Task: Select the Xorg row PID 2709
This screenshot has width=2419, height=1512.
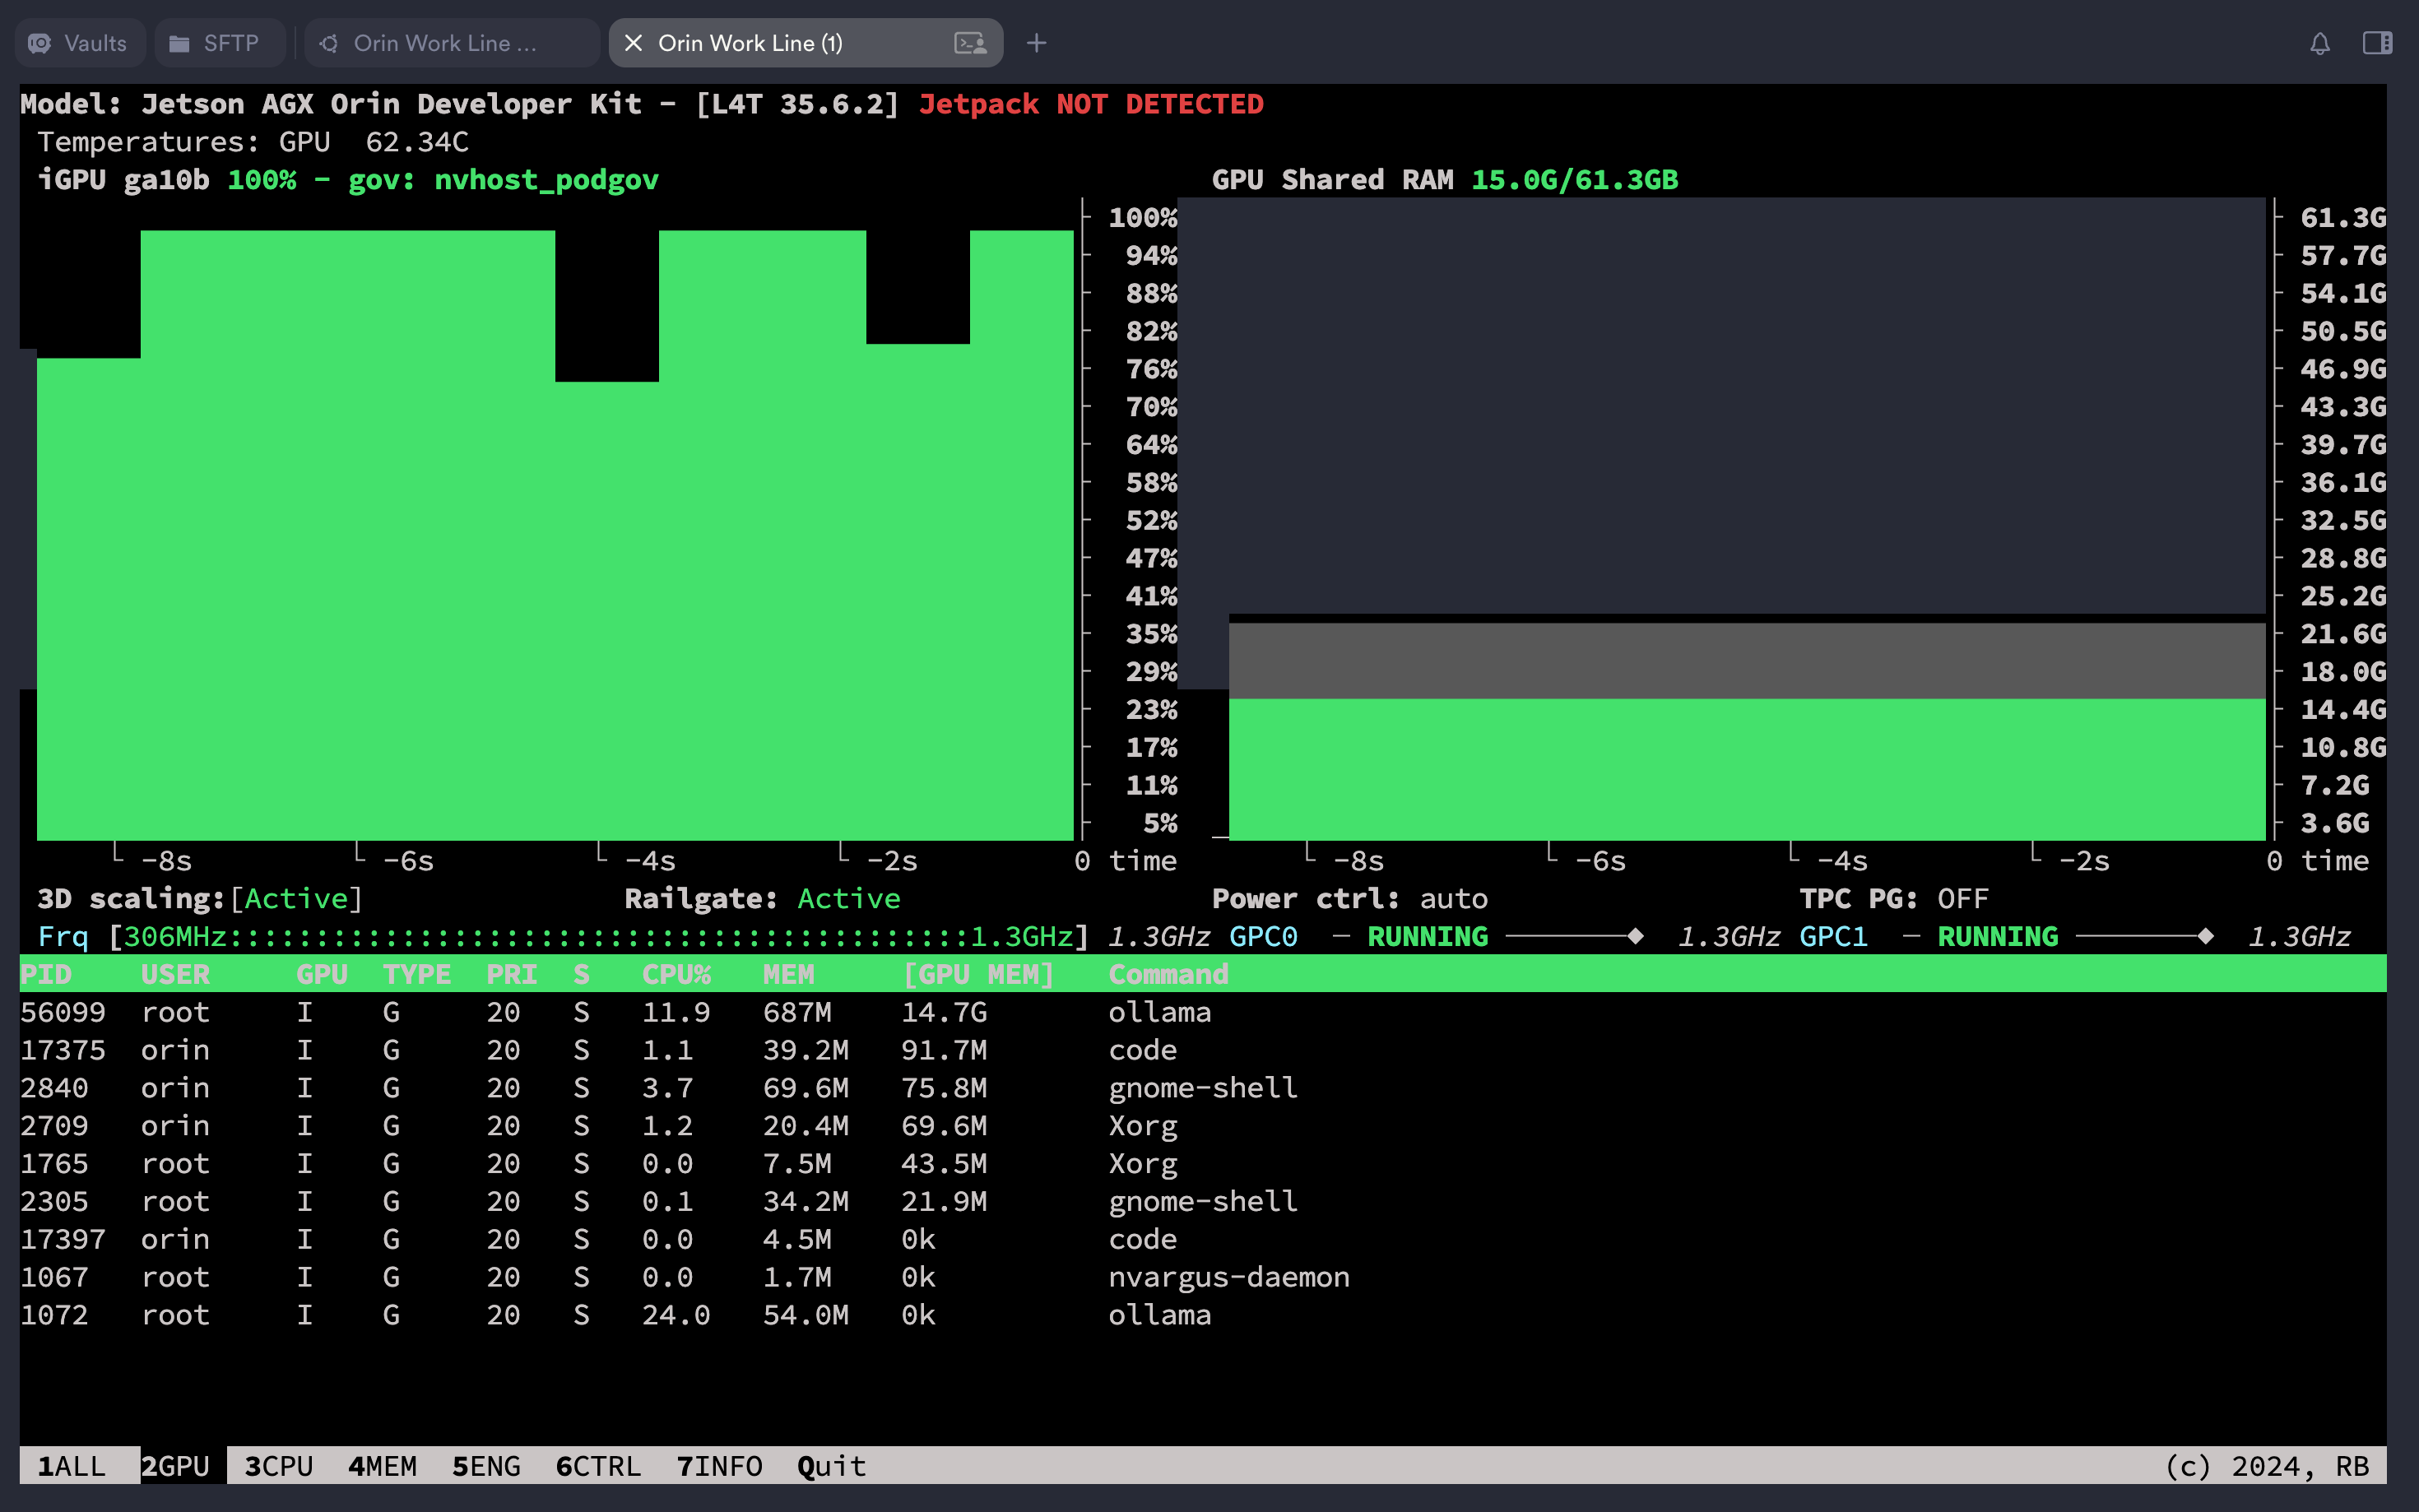Action: [1203, 1126]
